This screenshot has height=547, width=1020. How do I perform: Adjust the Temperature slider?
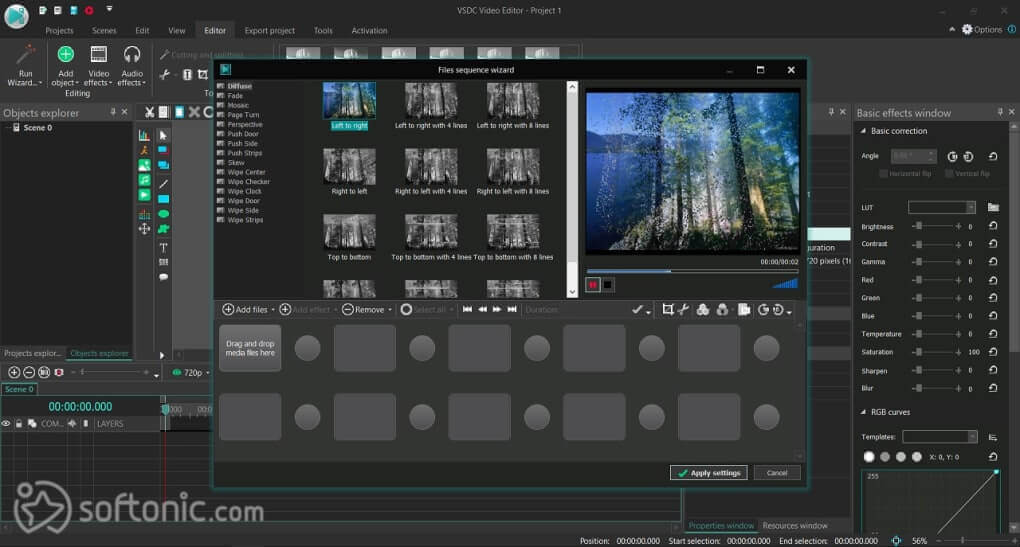tap(937, 334)
